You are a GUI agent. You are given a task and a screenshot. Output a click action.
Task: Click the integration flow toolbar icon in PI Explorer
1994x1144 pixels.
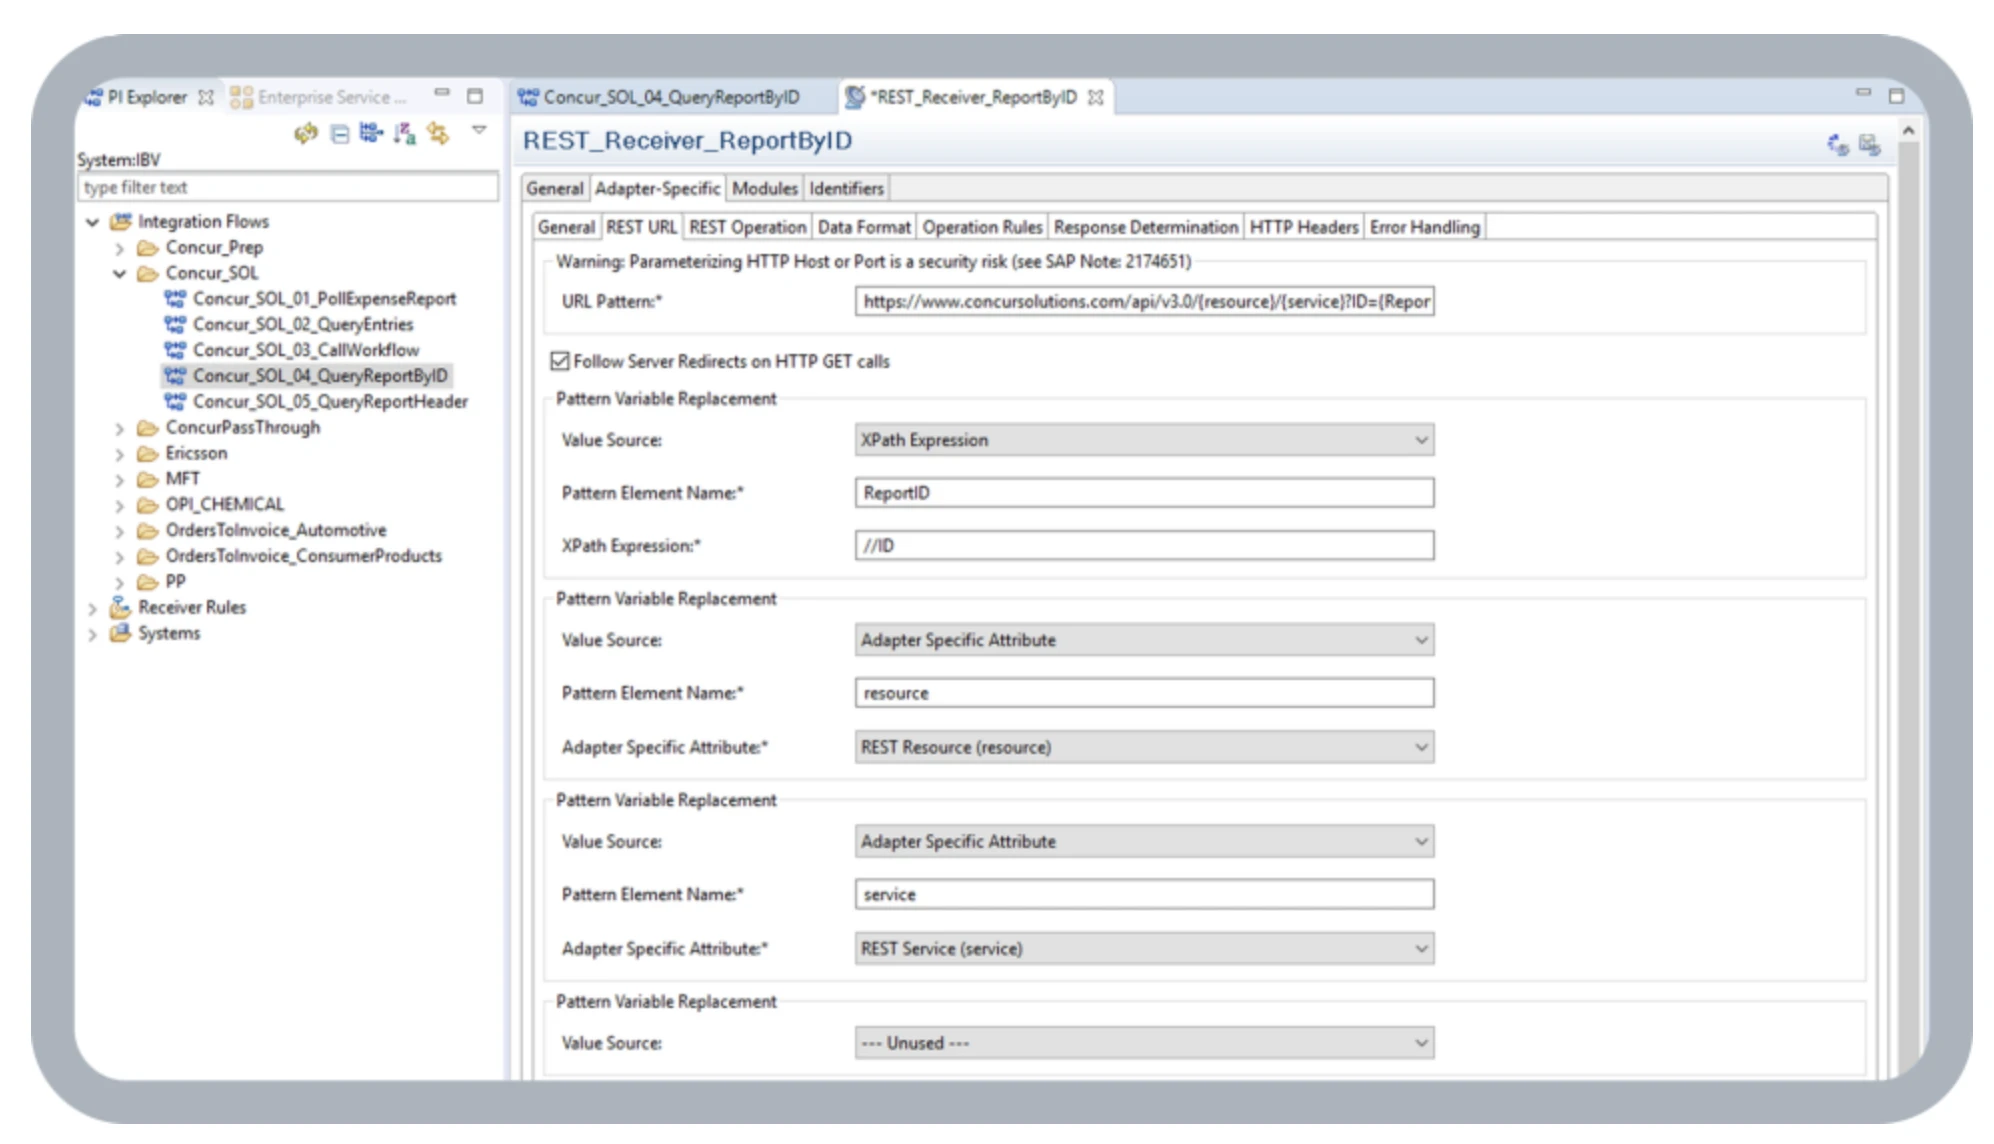[x=371, y=133]
